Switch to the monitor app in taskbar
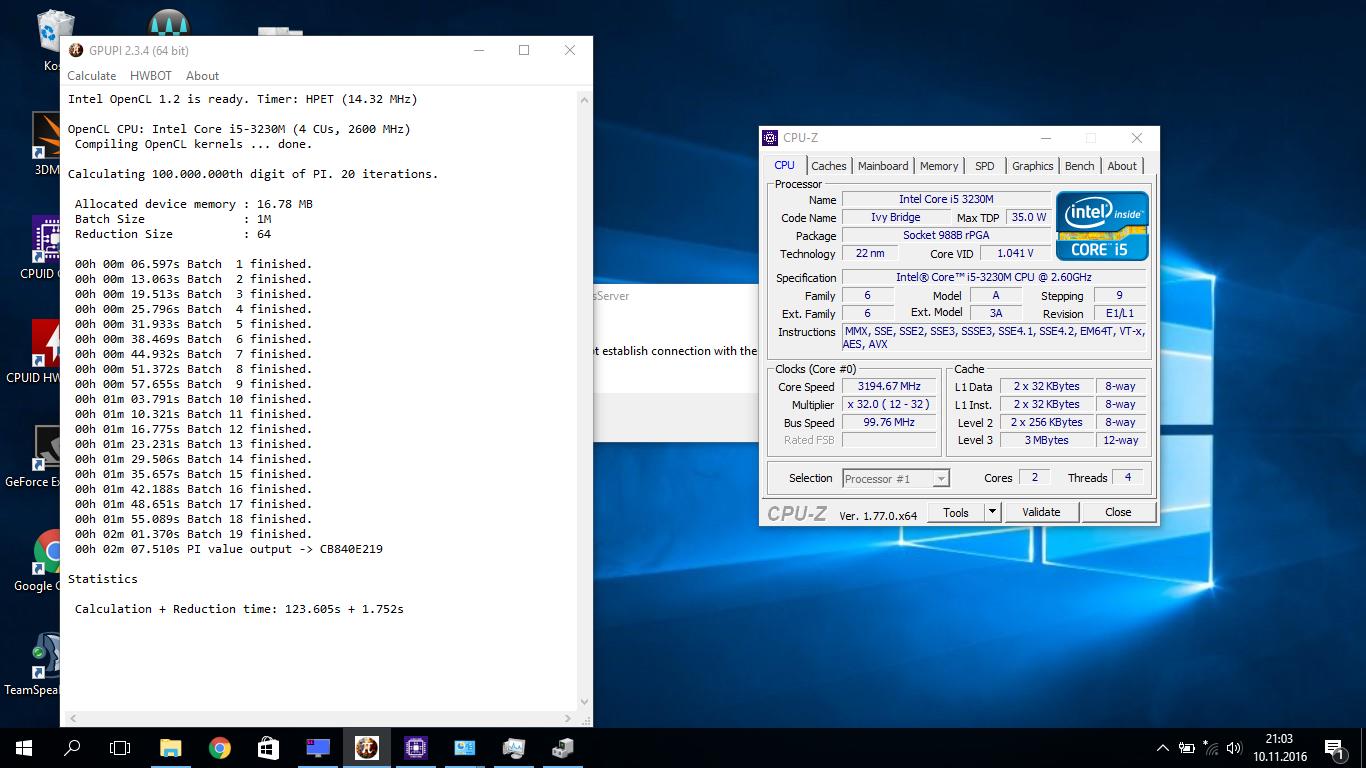 click(318, 747)
